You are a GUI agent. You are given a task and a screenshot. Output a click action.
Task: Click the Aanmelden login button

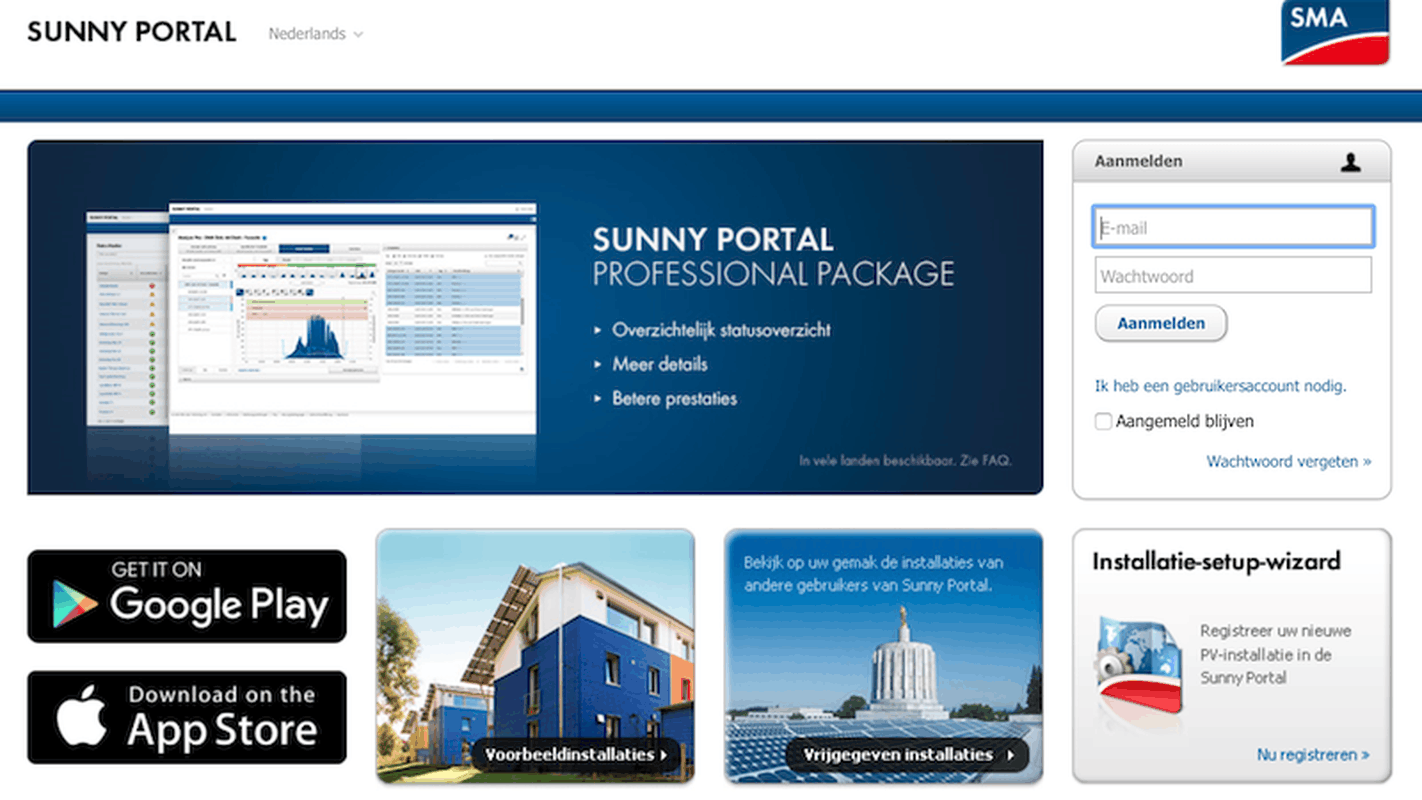click(x=1161, y=323)
